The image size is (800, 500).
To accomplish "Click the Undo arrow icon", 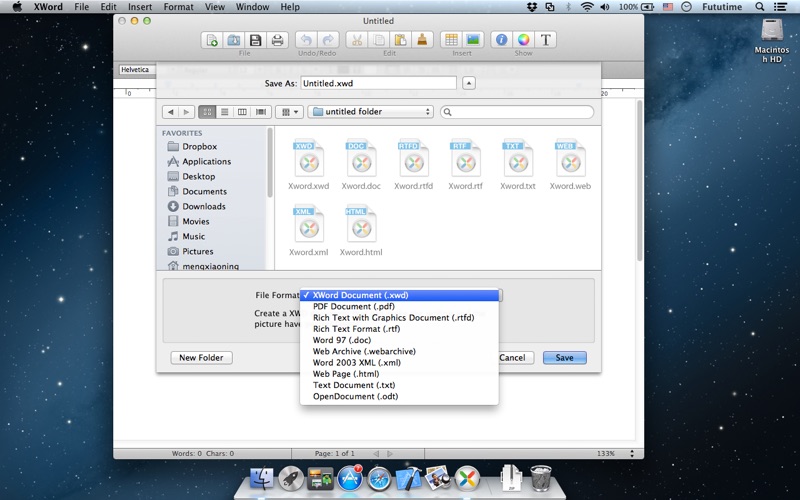I will click(306, 40).
